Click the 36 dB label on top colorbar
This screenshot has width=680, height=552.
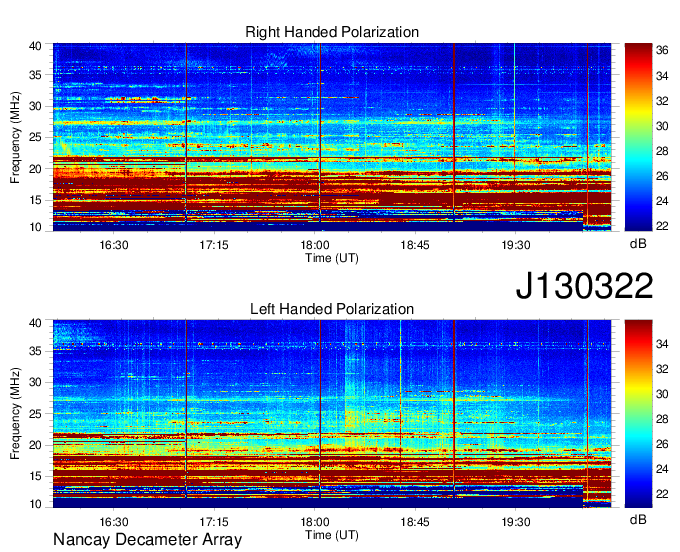(662, 51)
